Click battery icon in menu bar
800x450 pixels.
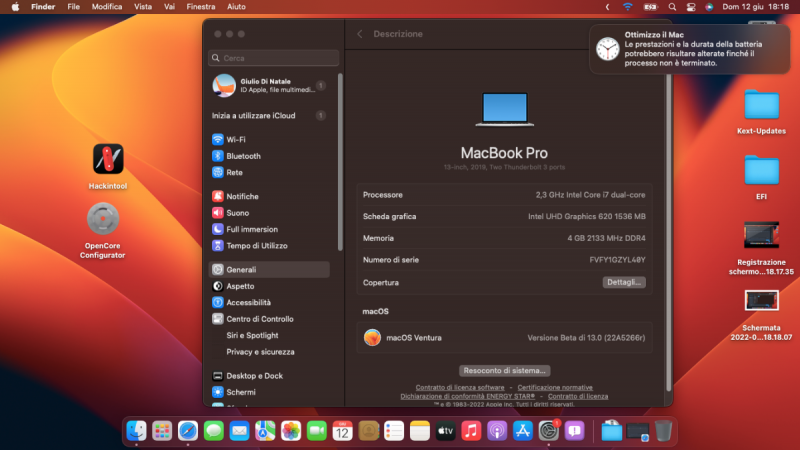651,7
